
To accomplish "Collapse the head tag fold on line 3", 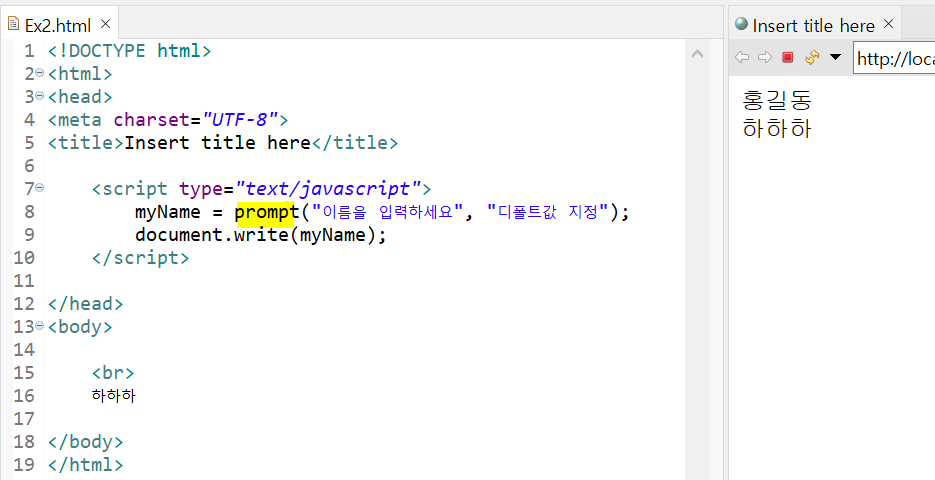I will pyautogui.click(x=39, y=95).
